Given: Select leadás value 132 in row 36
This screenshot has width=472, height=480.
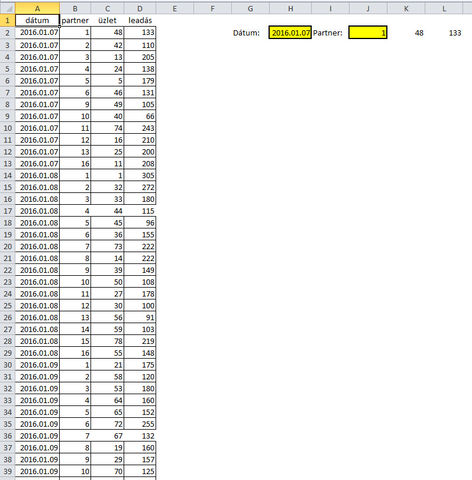Looking at the screenshot, I should click(140, 436).
